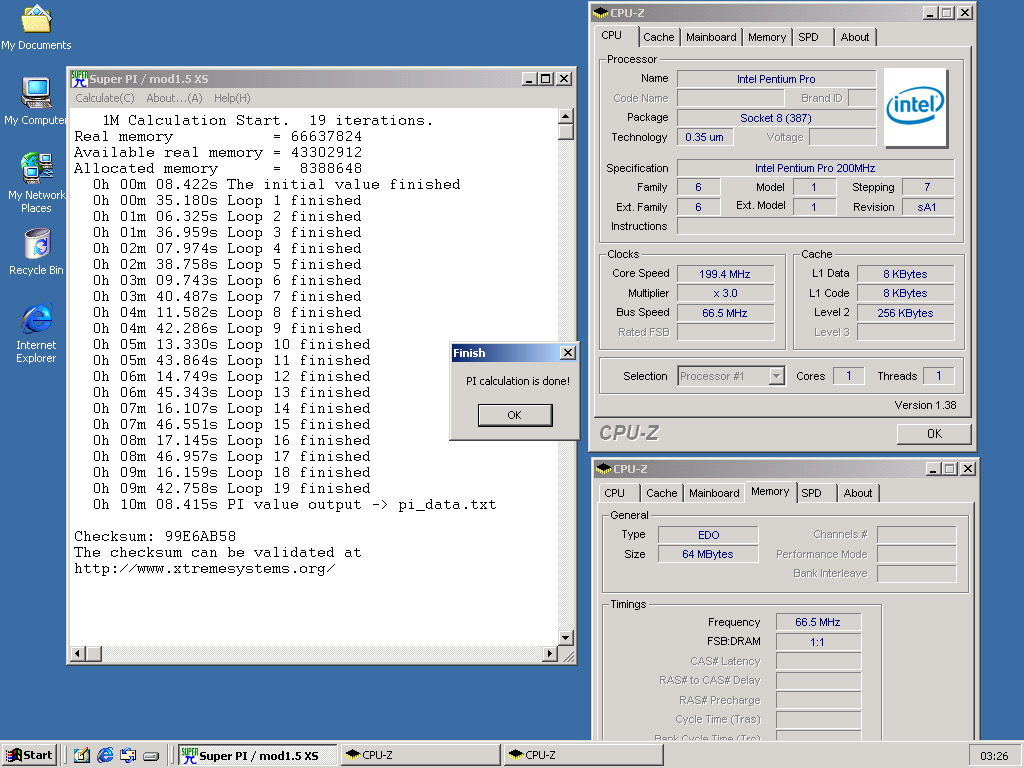Click the Checksum: 99E6AB58 line
This screenshot has width=1024, height=768.
[155, 536]
